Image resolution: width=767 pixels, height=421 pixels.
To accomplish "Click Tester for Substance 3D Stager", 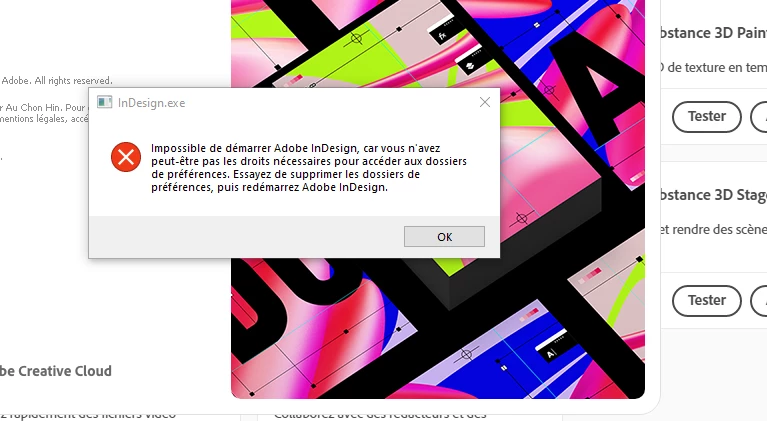I will click(x=706, y=300).
